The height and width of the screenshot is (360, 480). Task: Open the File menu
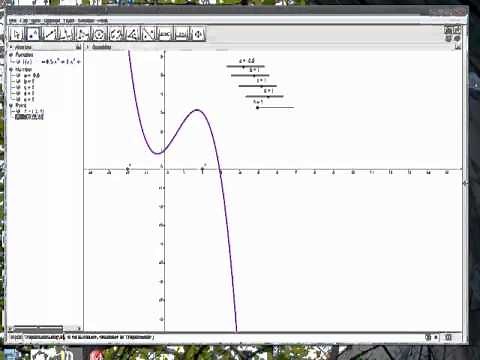[x=12, y=21]
